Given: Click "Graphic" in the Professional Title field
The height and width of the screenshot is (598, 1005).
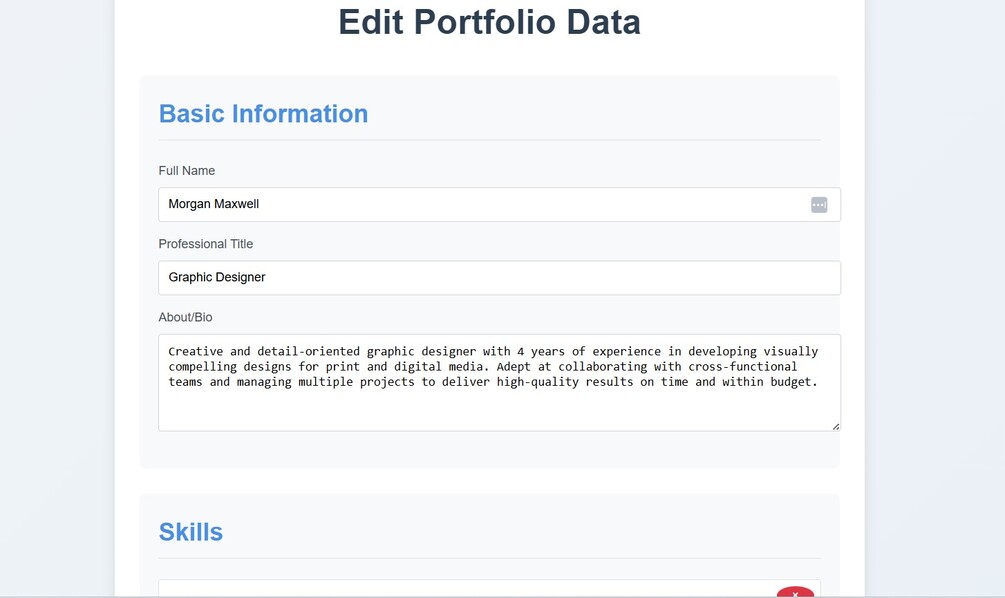Looking at the screenshot, I should [x=191, y=277].
